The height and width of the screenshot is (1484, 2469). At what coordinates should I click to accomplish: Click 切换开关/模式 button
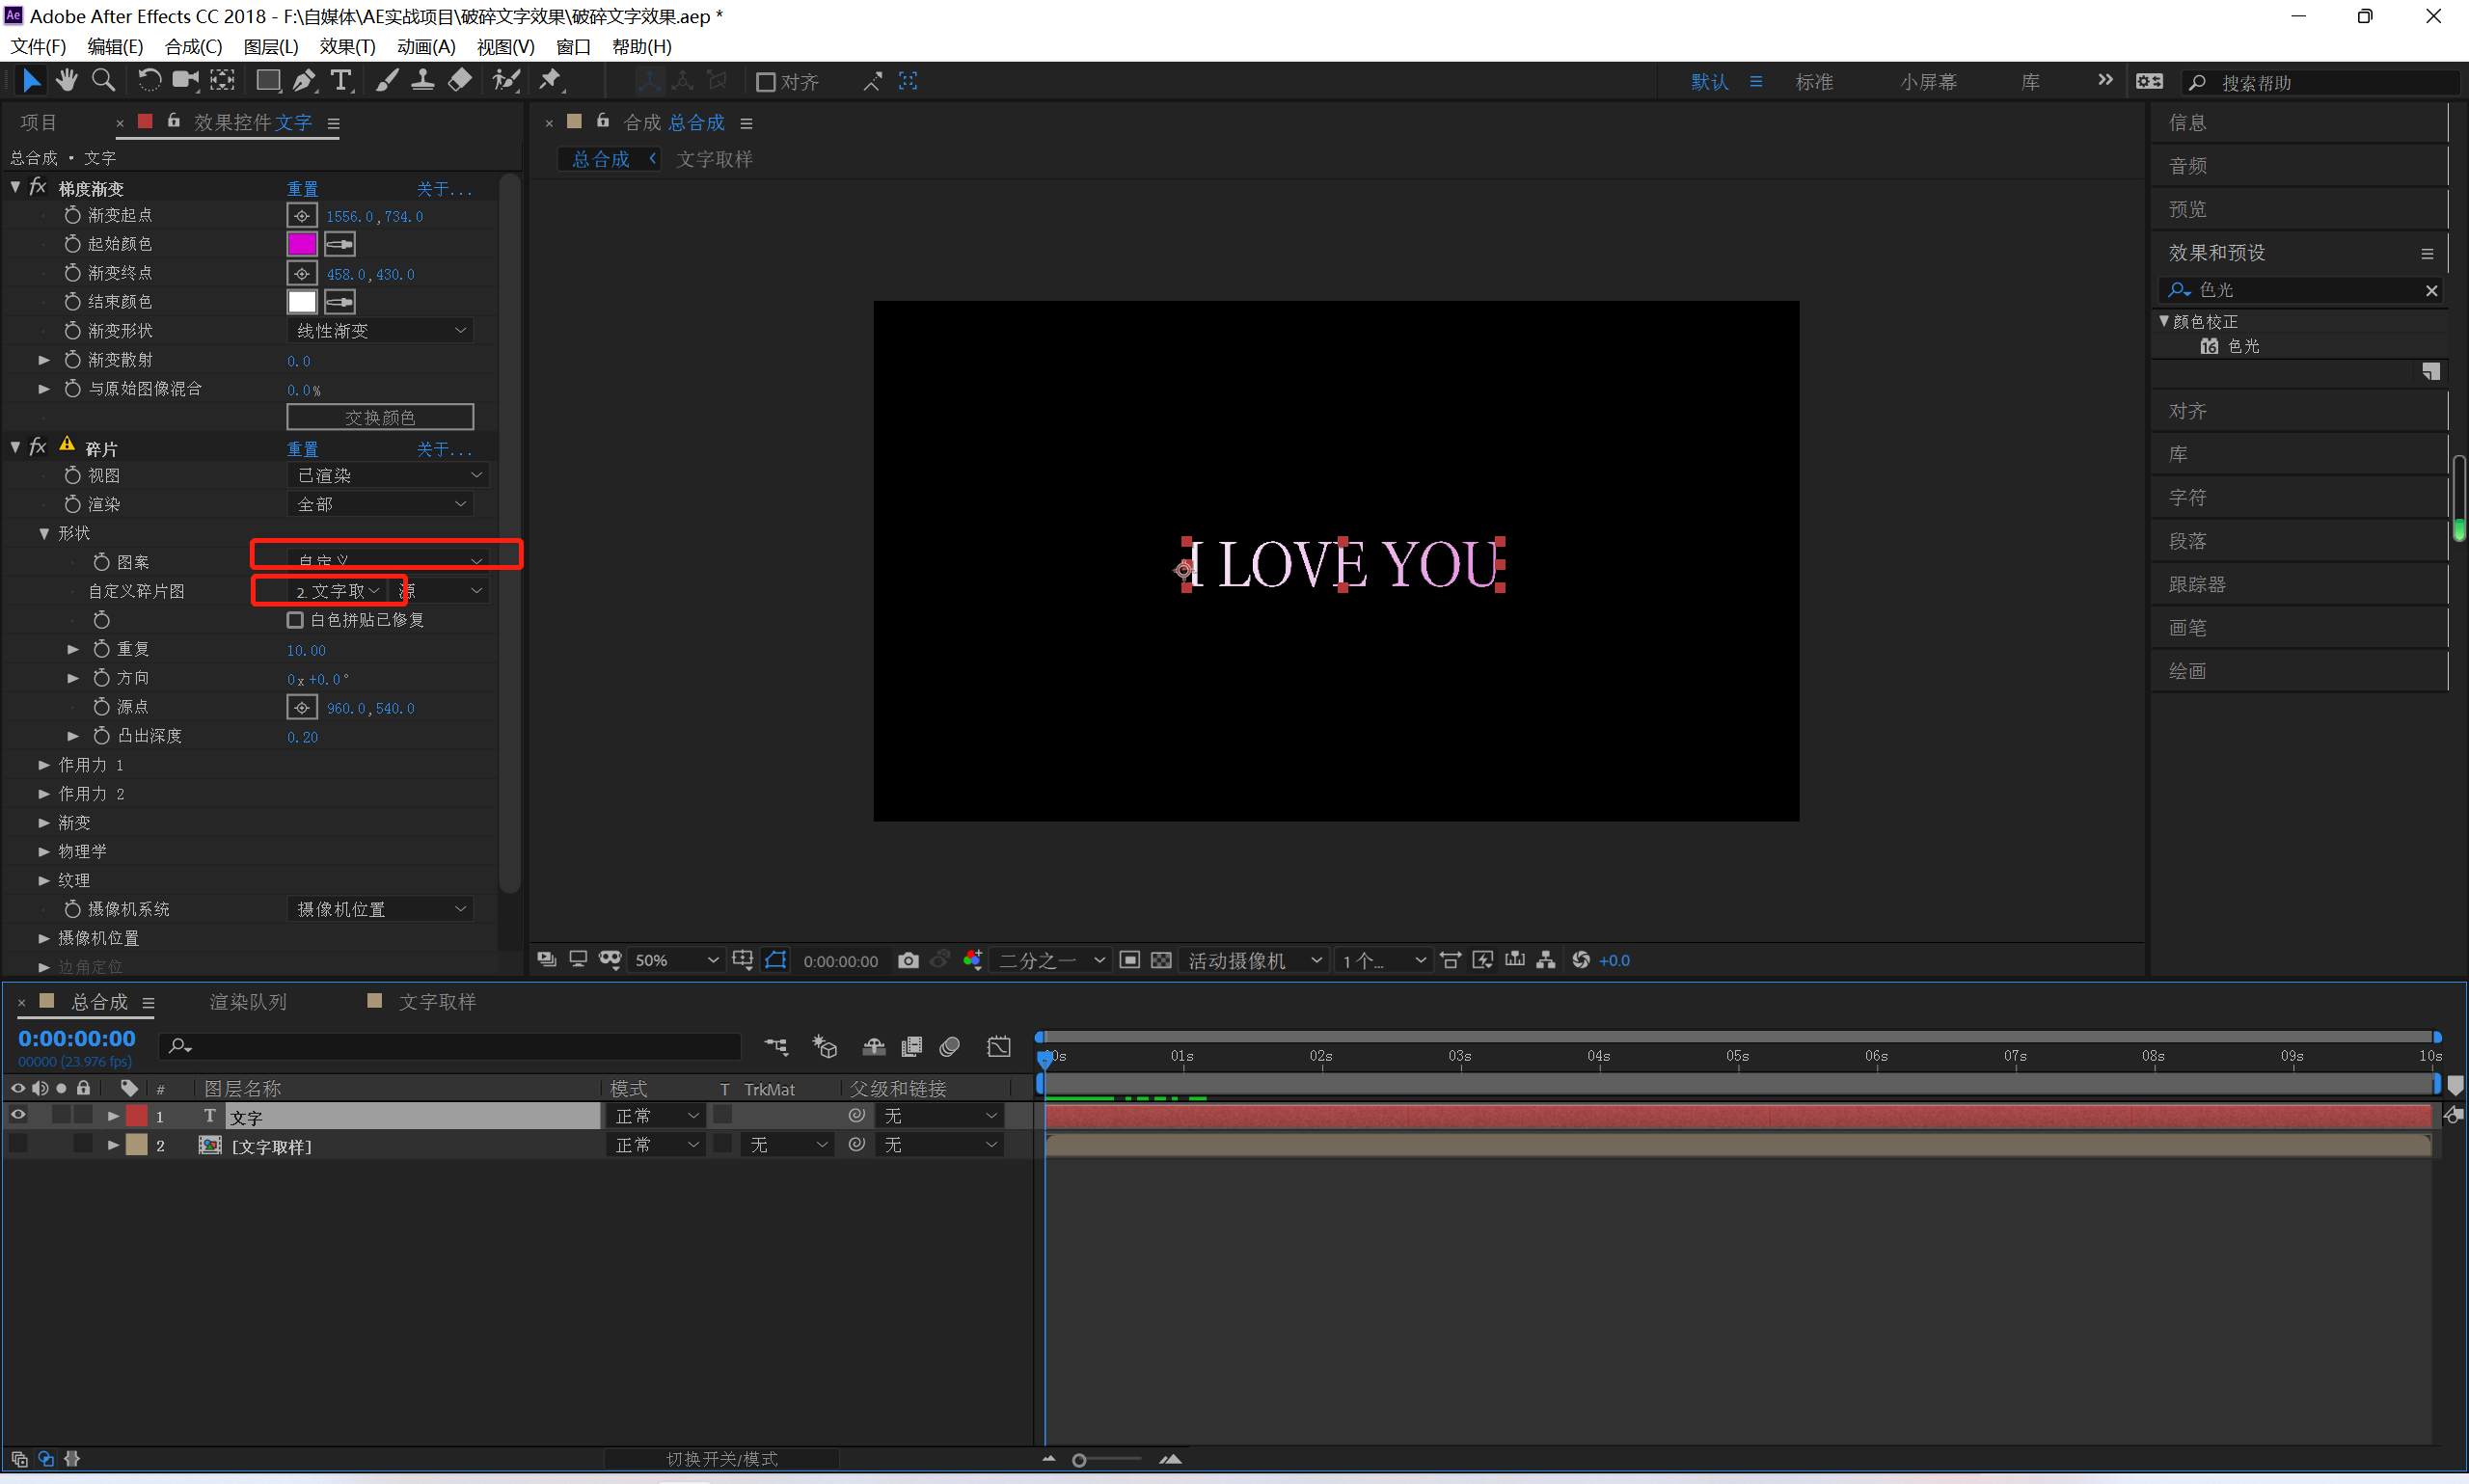(722, 1459)
